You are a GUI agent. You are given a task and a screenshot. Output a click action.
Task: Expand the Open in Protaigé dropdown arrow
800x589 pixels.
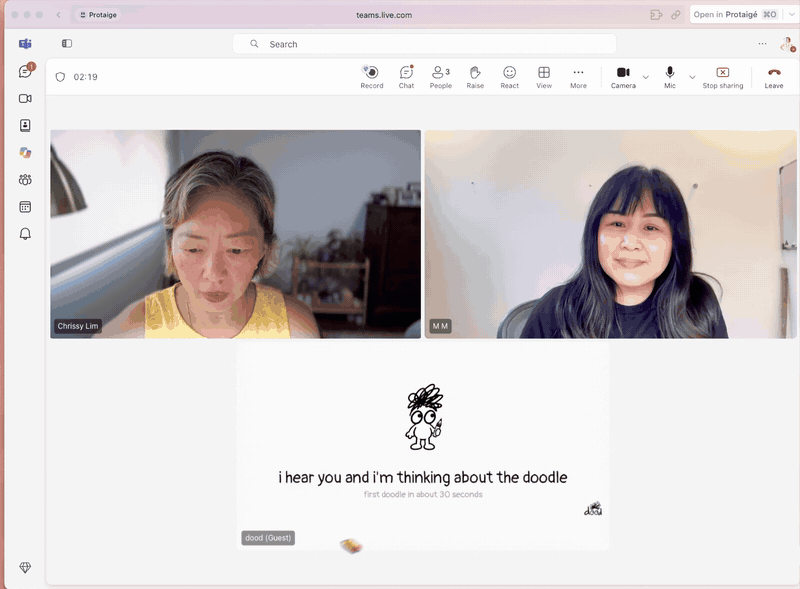point(791,14)
